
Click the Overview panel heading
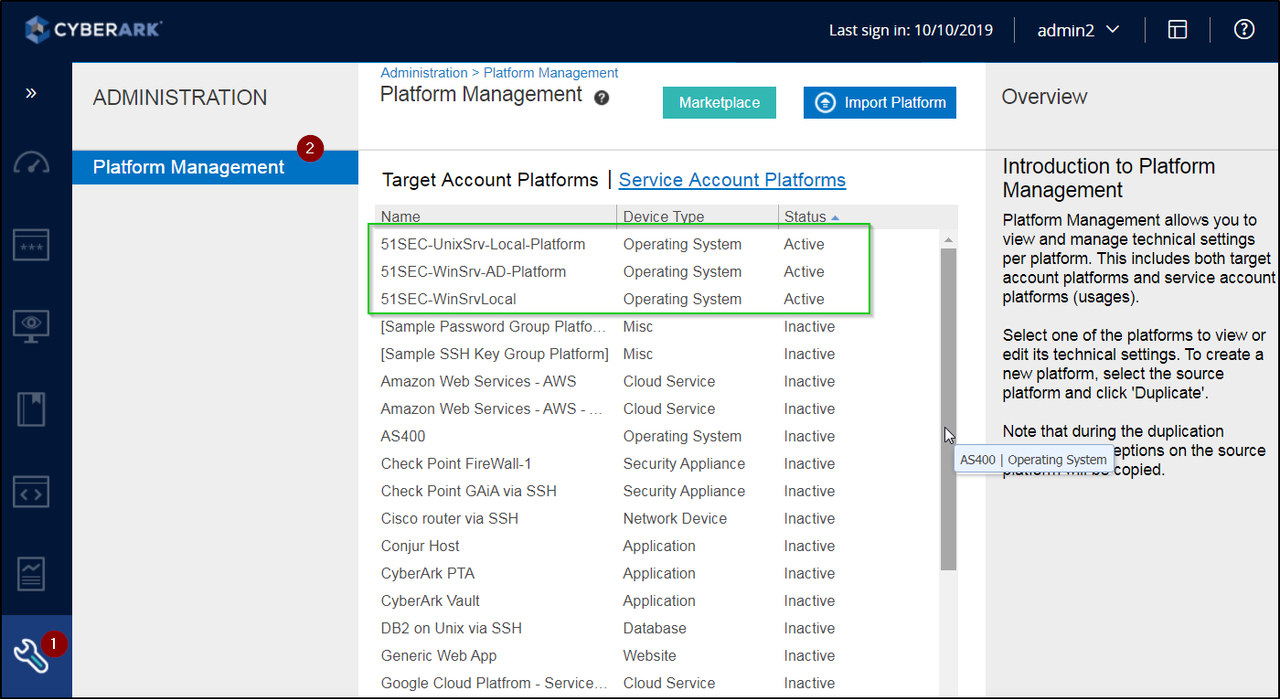[x=1044, y=97]
